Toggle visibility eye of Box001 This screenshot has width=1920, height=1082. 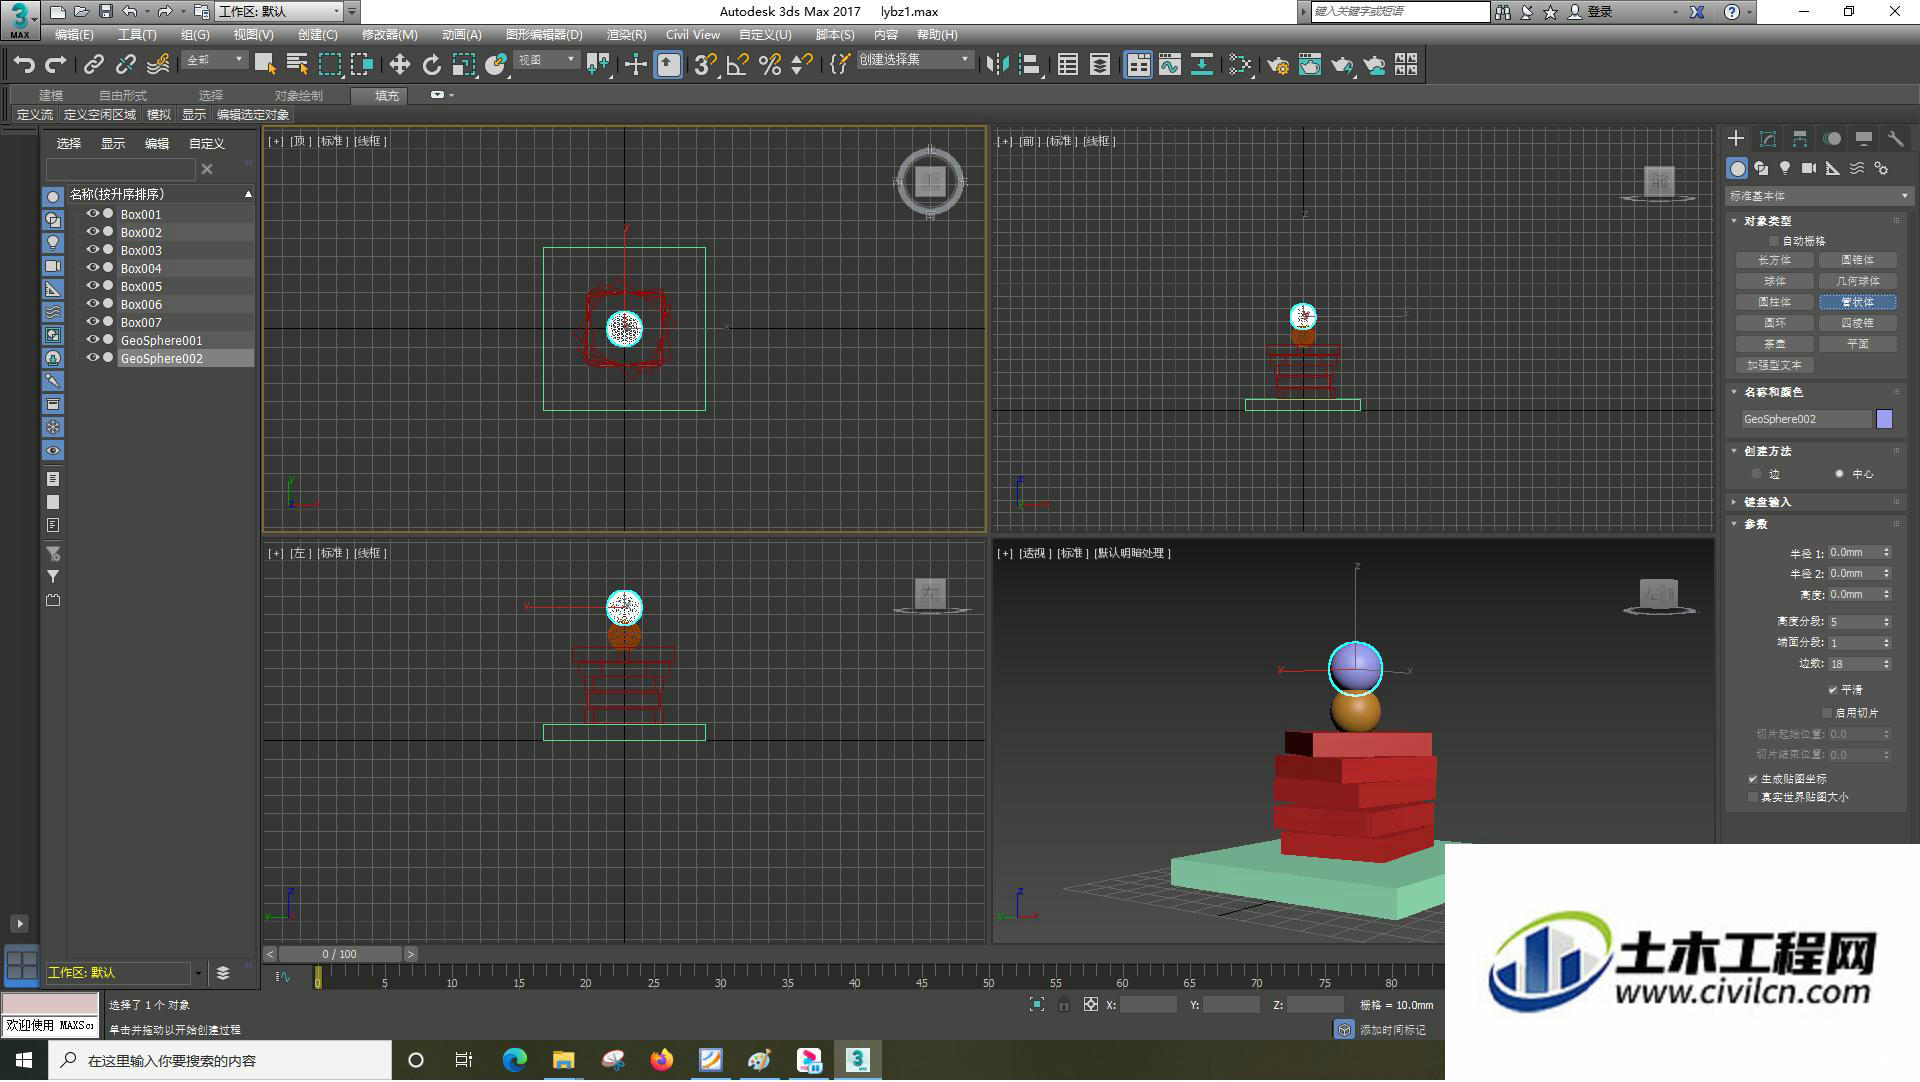(93, 214)
